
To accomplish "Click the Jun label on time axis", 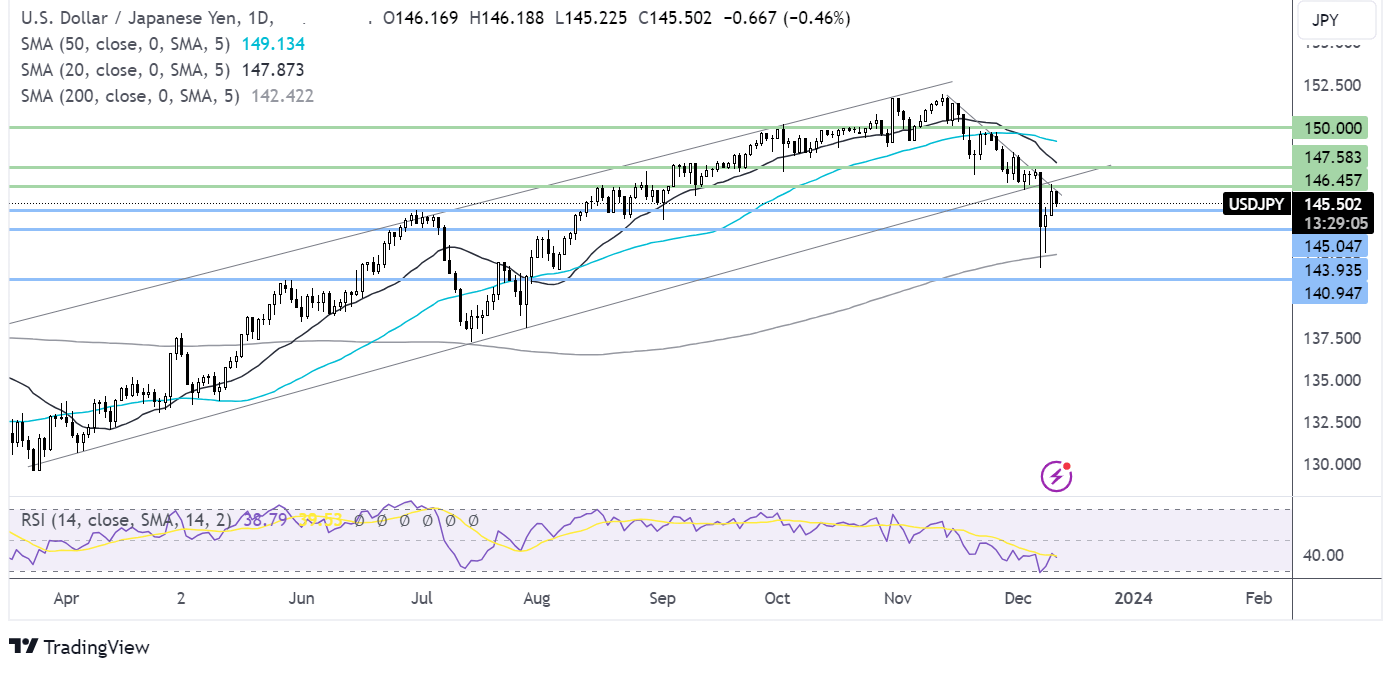I will coord(301,598).
